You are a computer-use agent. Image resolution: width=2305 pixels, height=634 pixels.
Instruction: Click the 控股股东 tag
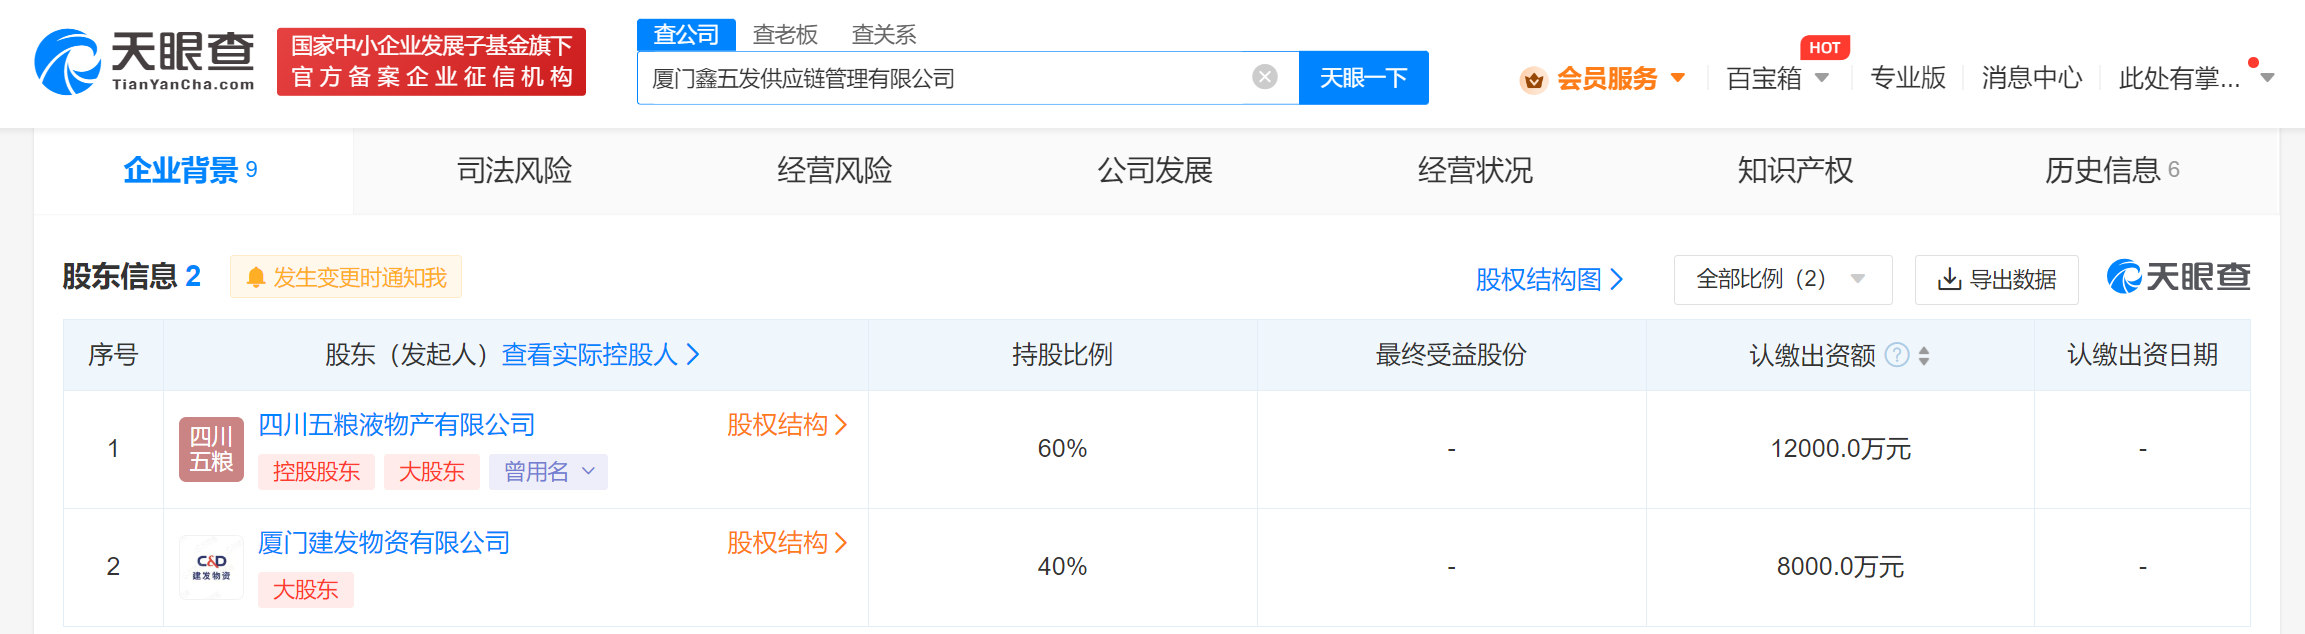[x=316, y=472]
